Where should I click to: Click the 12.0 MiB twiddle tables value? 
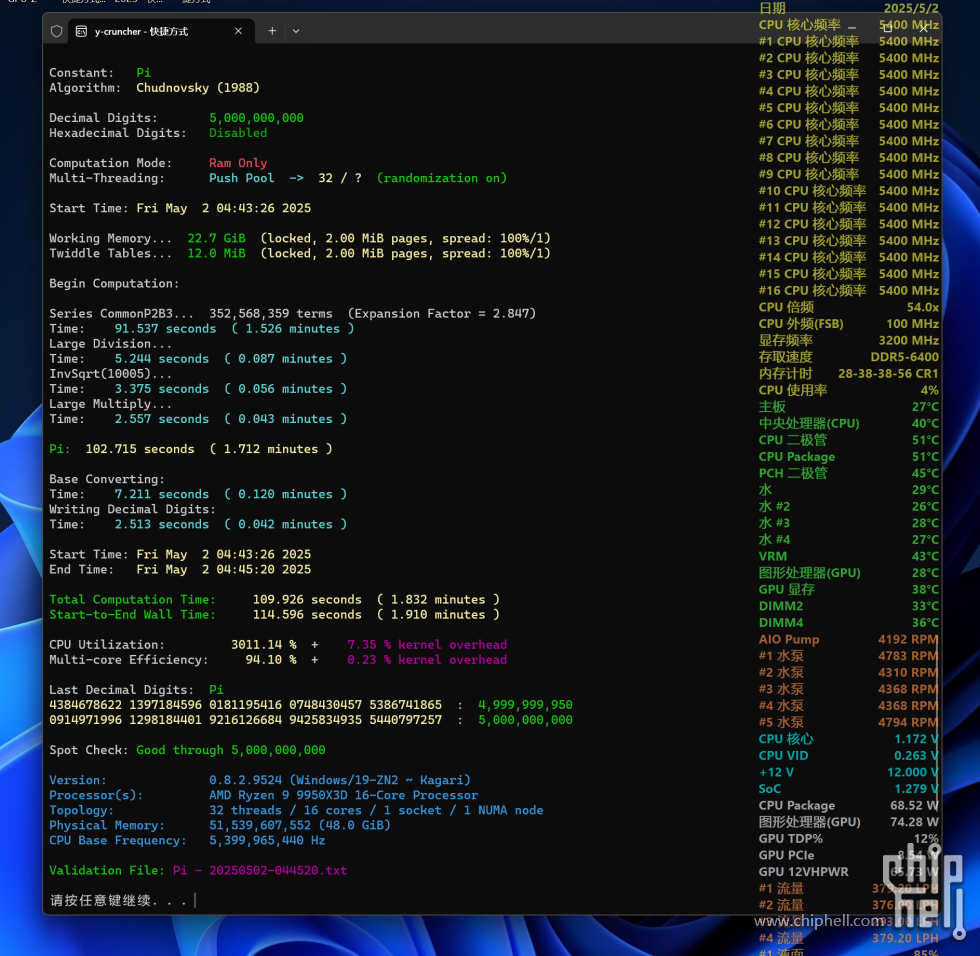click(216, 253)
